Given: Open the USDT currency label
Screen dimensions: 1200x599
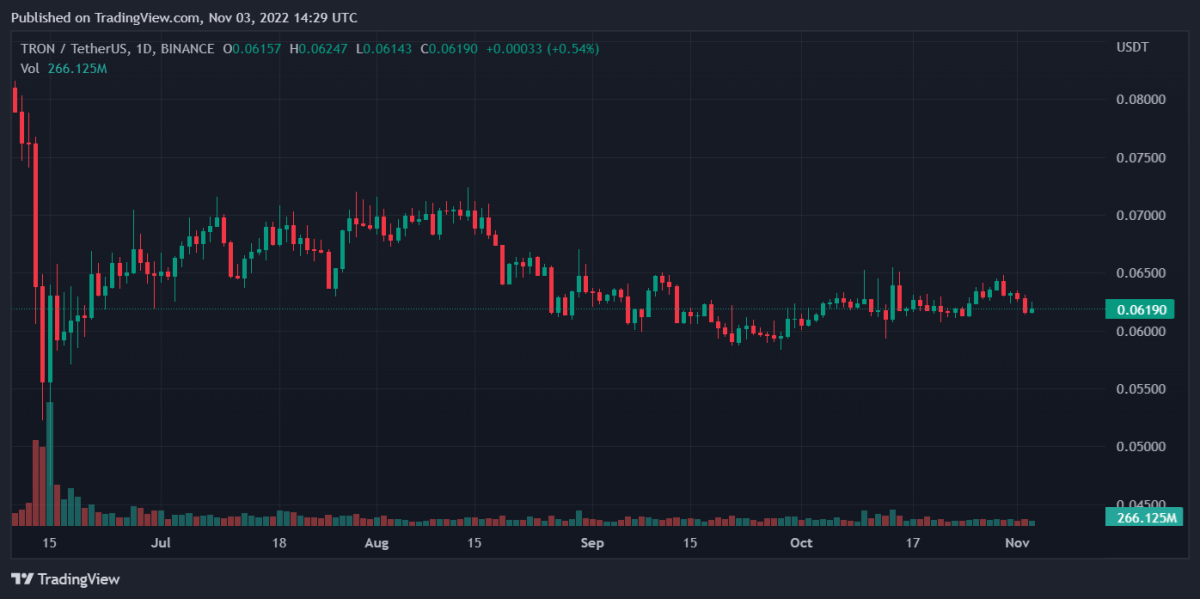Looking at the screenshot, I should pos(1132,48).
